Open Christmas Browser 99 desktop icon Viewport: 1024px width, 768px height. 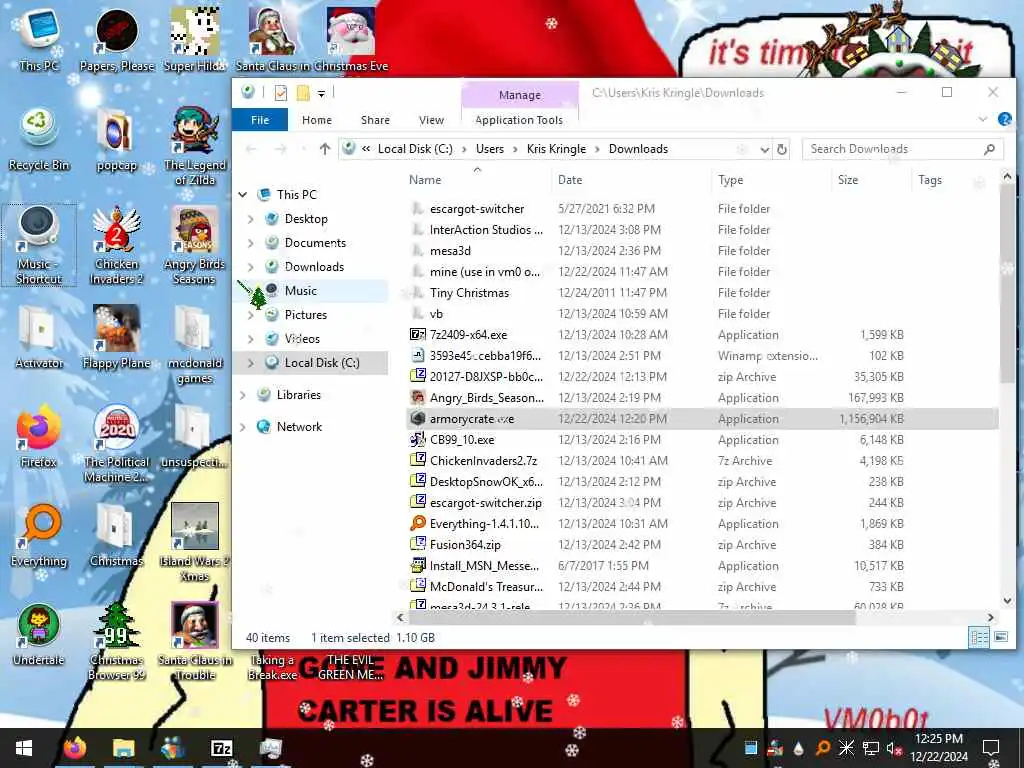pyautogui.click(x=117, y=641)
